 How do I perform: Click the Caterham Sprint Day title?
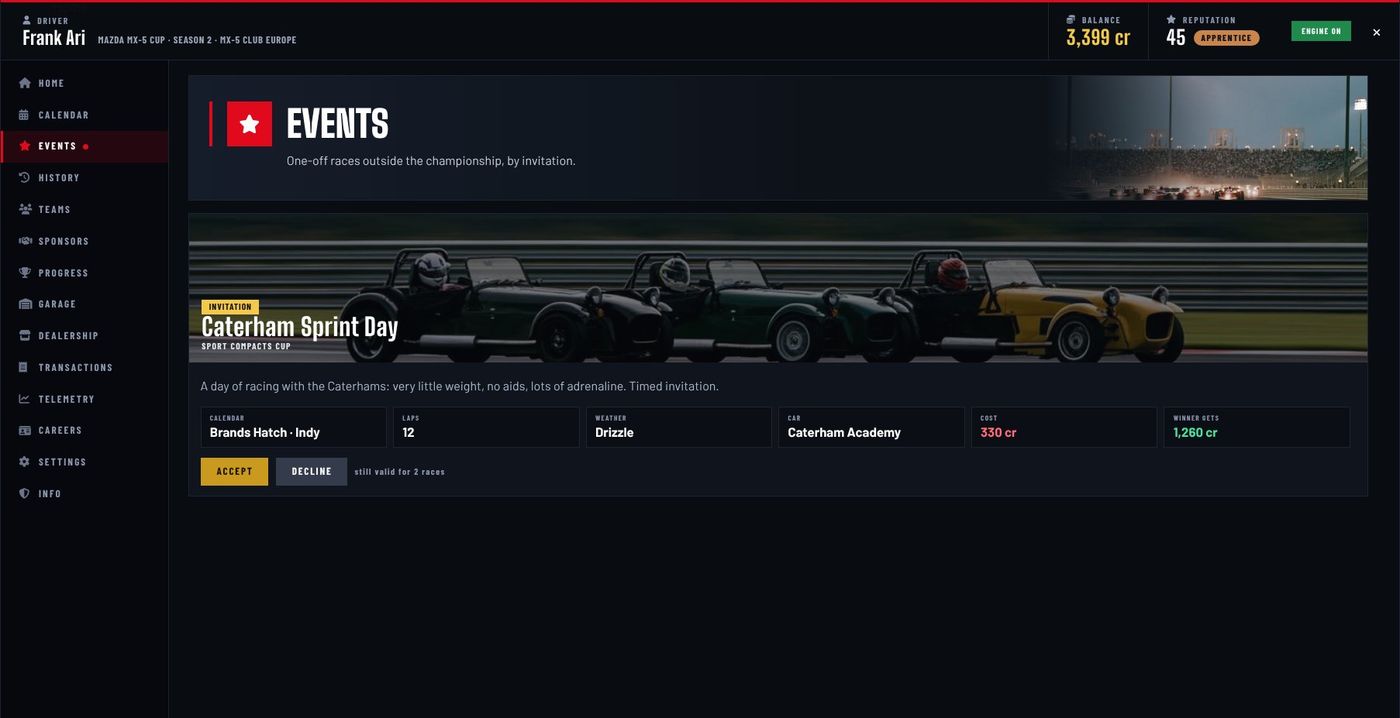click(300, 327)
